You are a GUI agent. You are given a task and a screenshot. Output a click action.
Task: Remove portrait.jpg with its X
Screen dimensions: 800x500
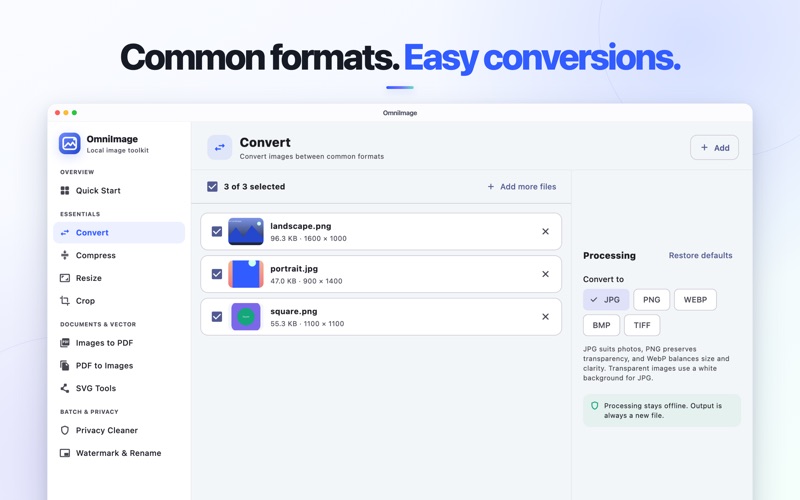coord(545,274)
